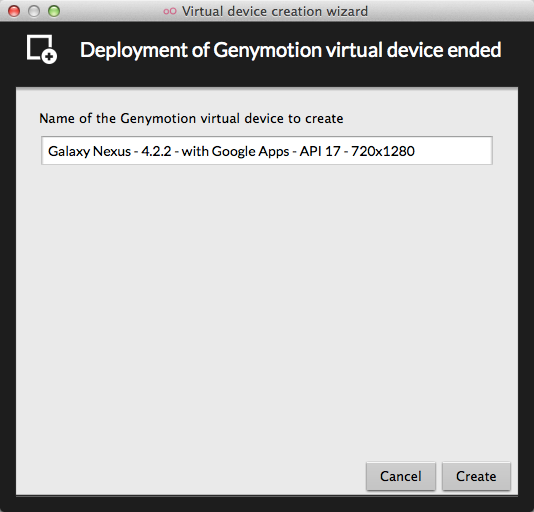Click the 'Deployment of Genymotion virtual device ended' heading
Screen dimensions: 534x512
click(290, 50)
